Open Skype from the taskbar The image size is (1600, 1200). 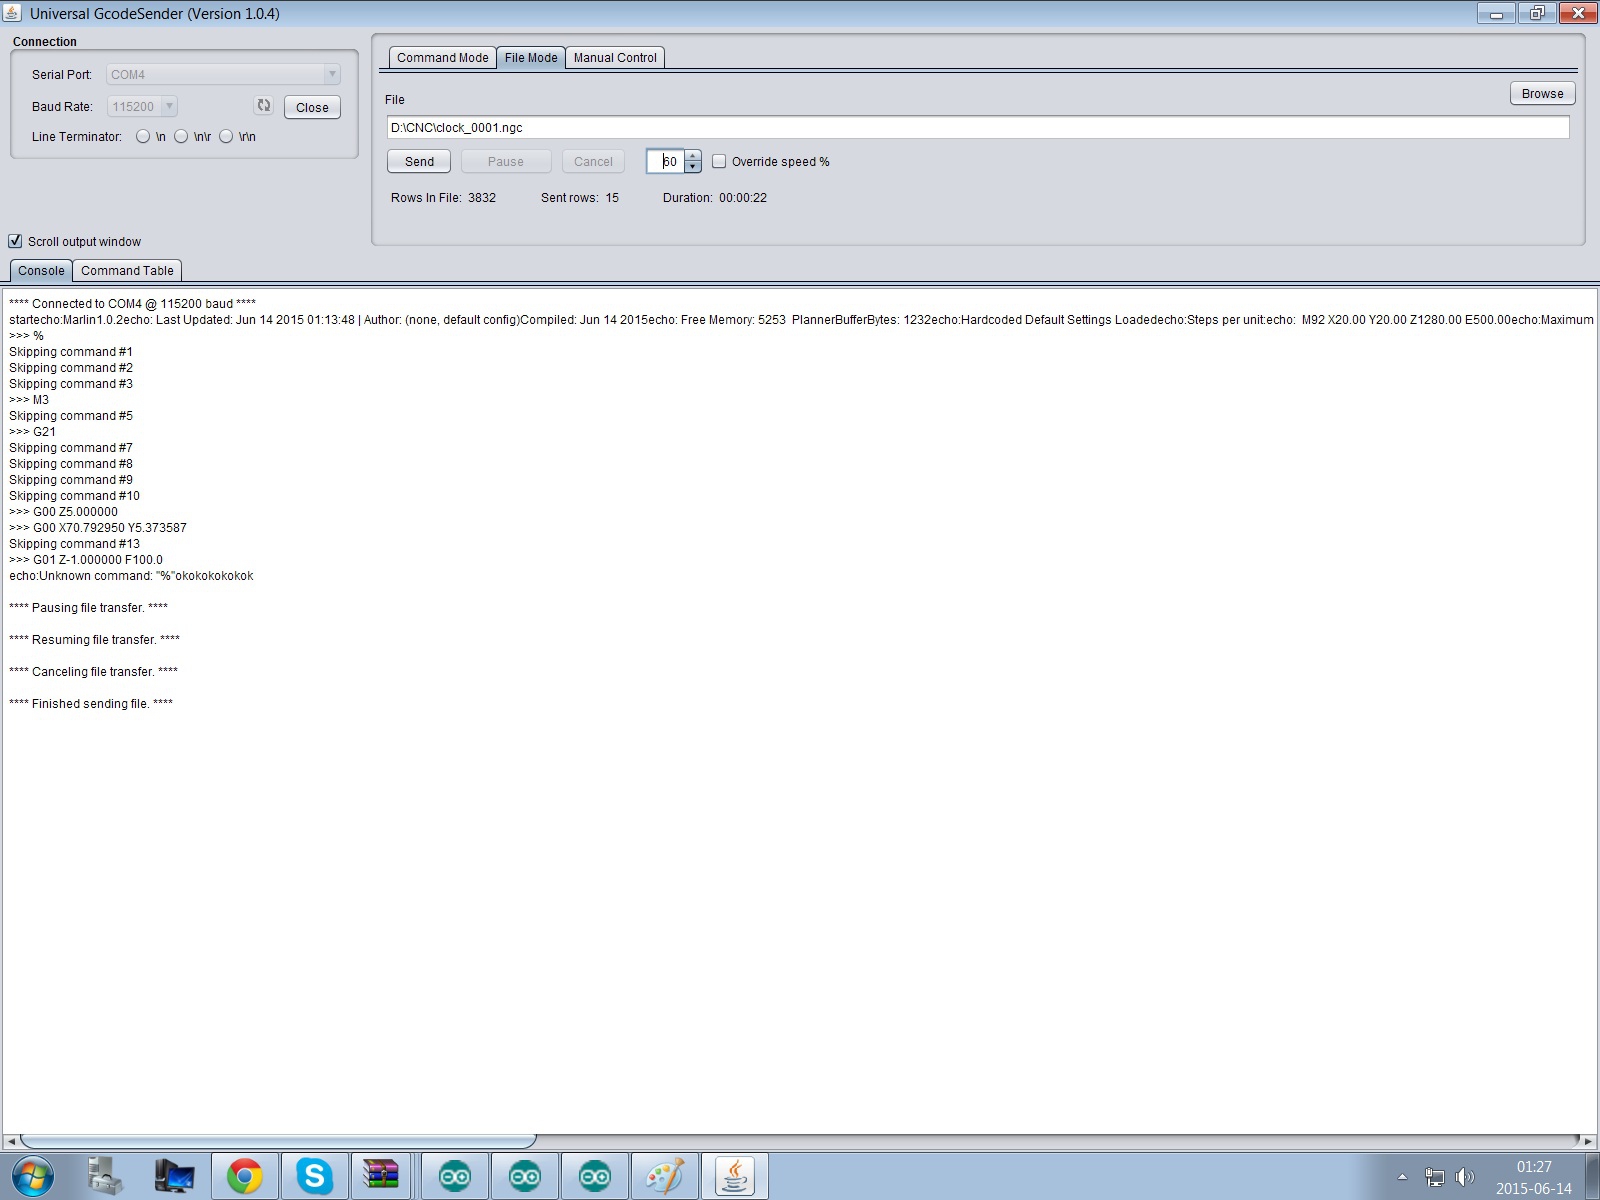coord(314,1176)
